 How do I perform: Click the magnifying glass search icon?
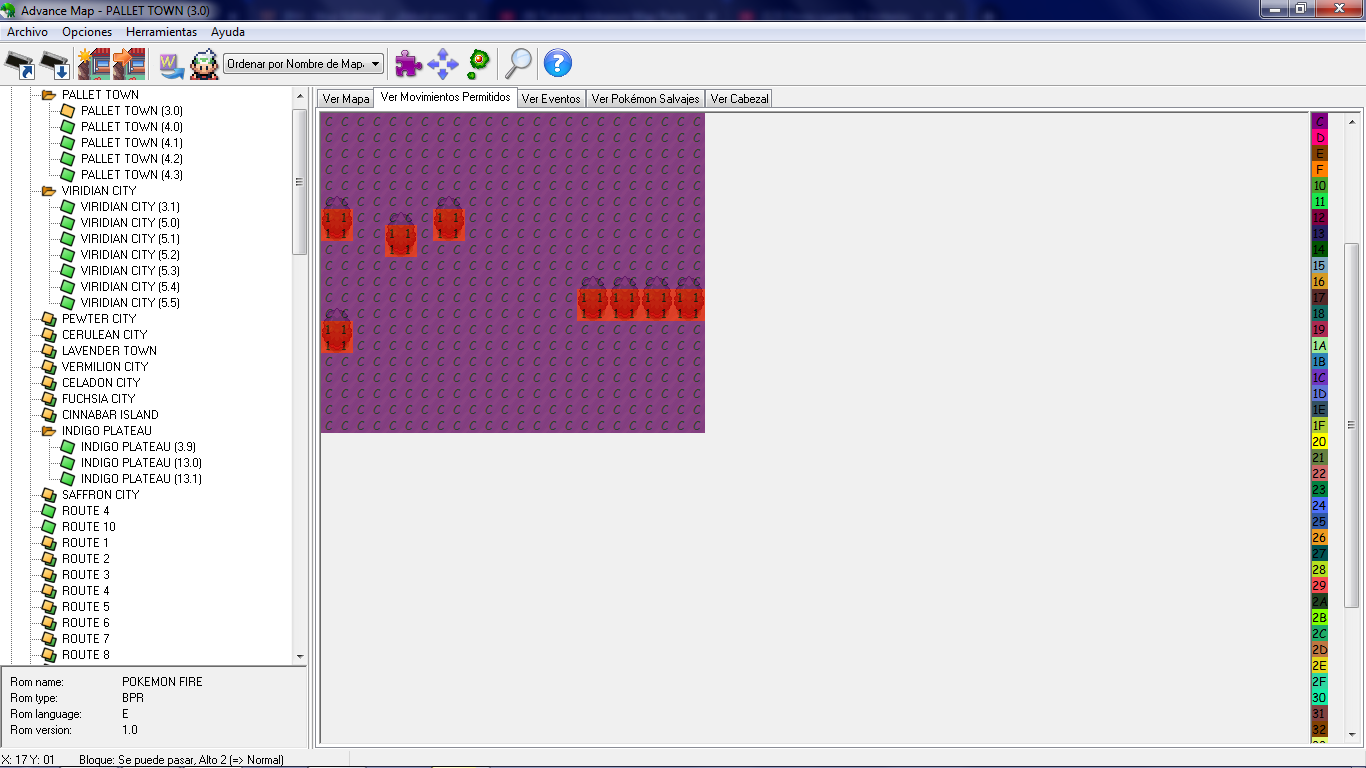tap(518, 63)
